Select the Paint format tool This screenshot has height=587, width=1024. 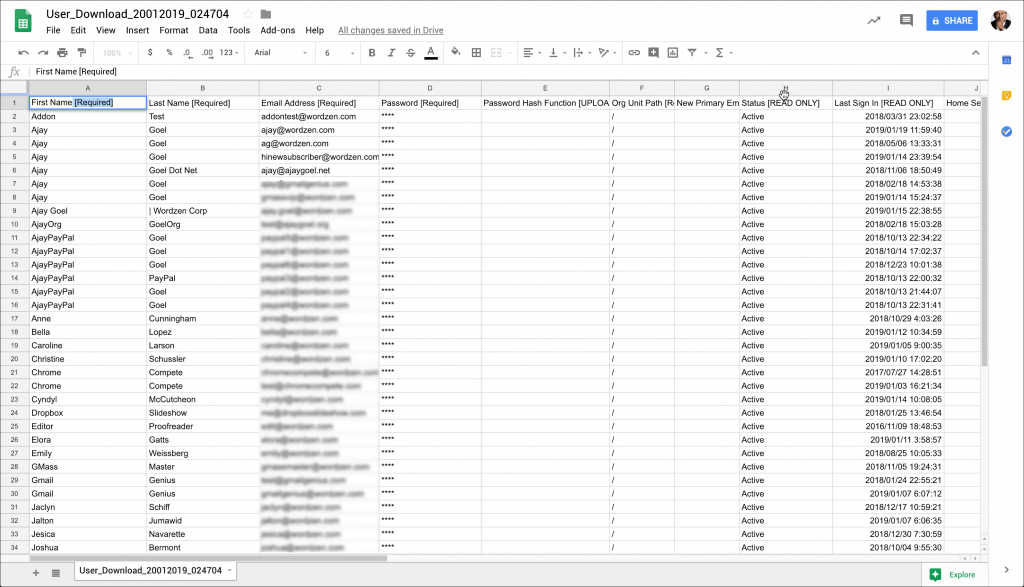tap(80, 52)
